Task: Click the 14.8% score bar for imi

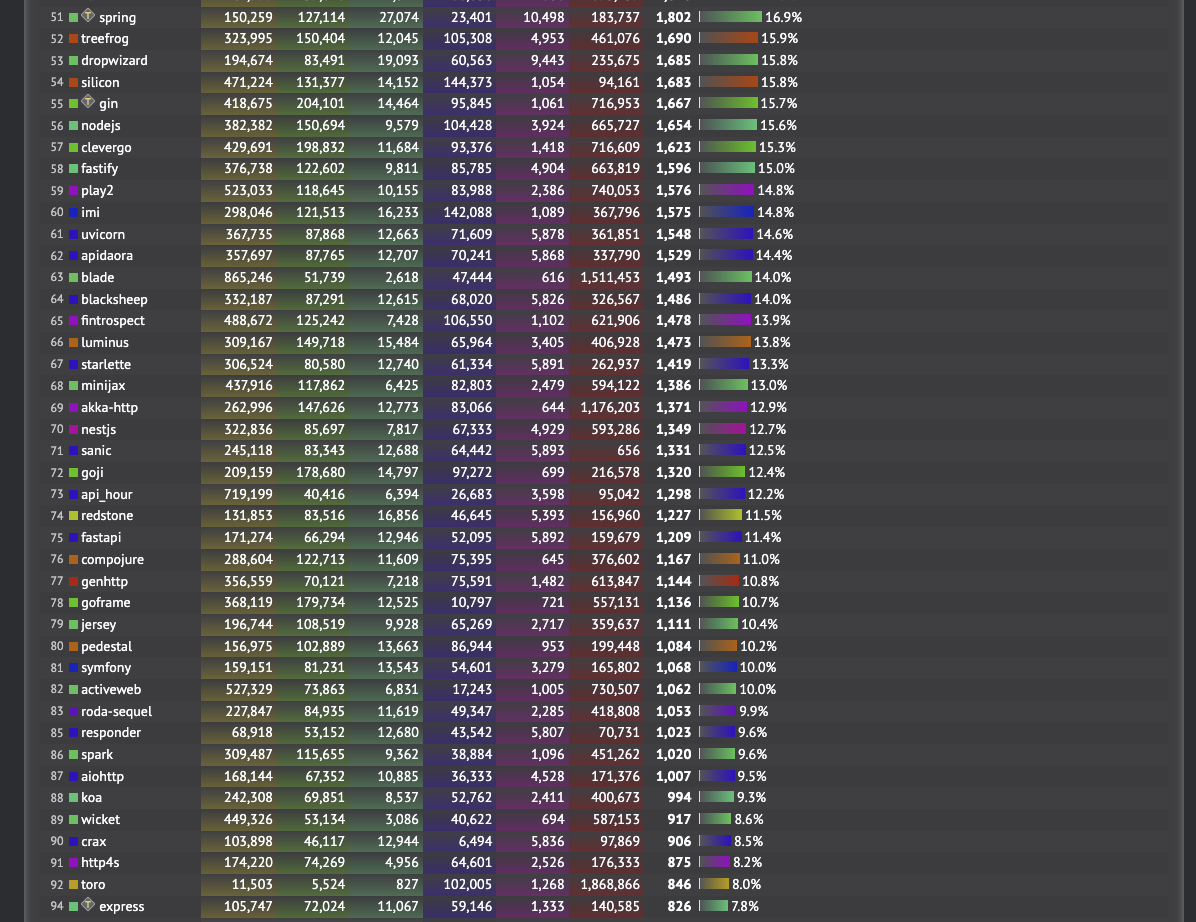Action: 726,212
